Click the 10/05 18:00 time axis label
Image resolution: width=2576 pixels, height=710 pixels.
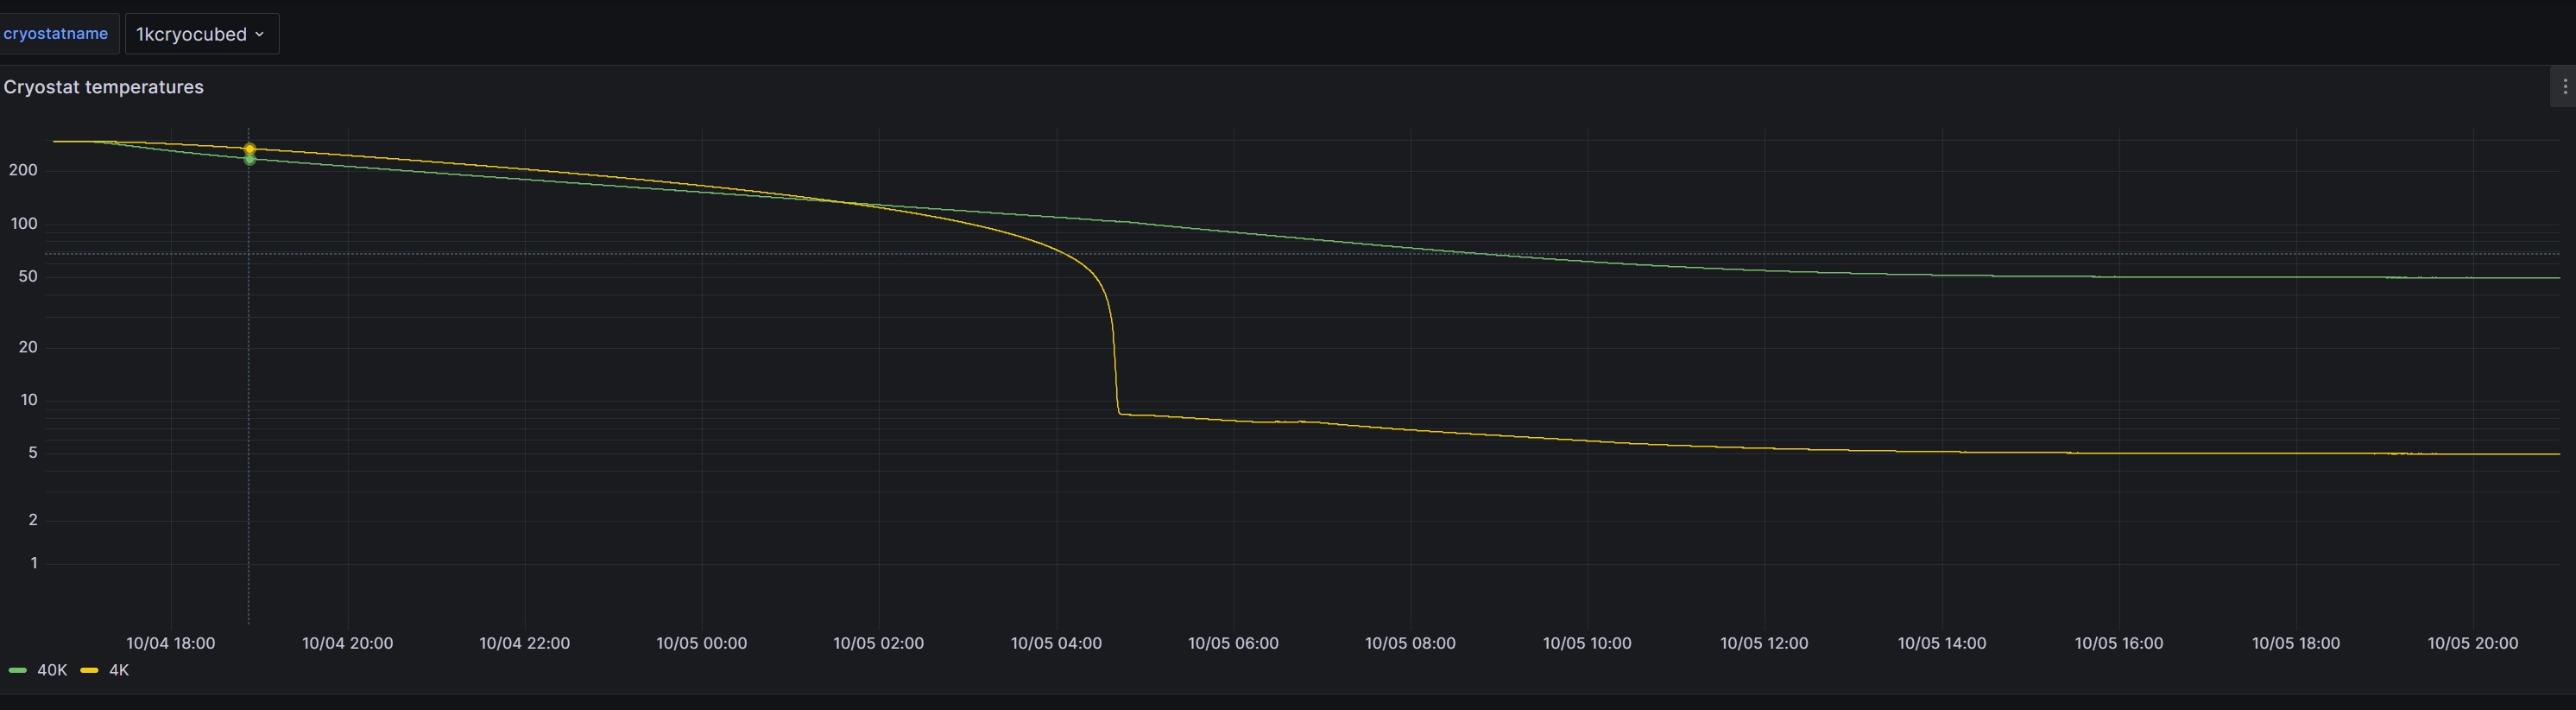[x=2296, y=643]
